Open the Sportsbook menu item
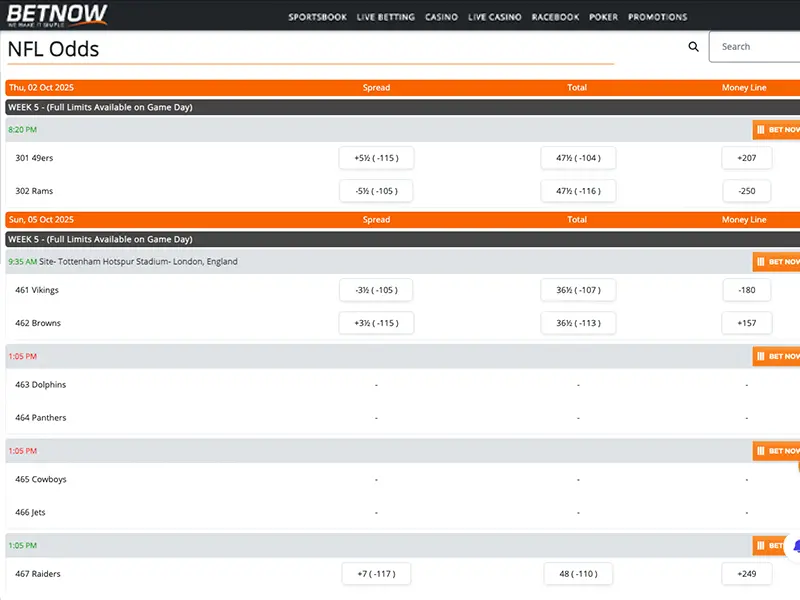 (318, 17)
